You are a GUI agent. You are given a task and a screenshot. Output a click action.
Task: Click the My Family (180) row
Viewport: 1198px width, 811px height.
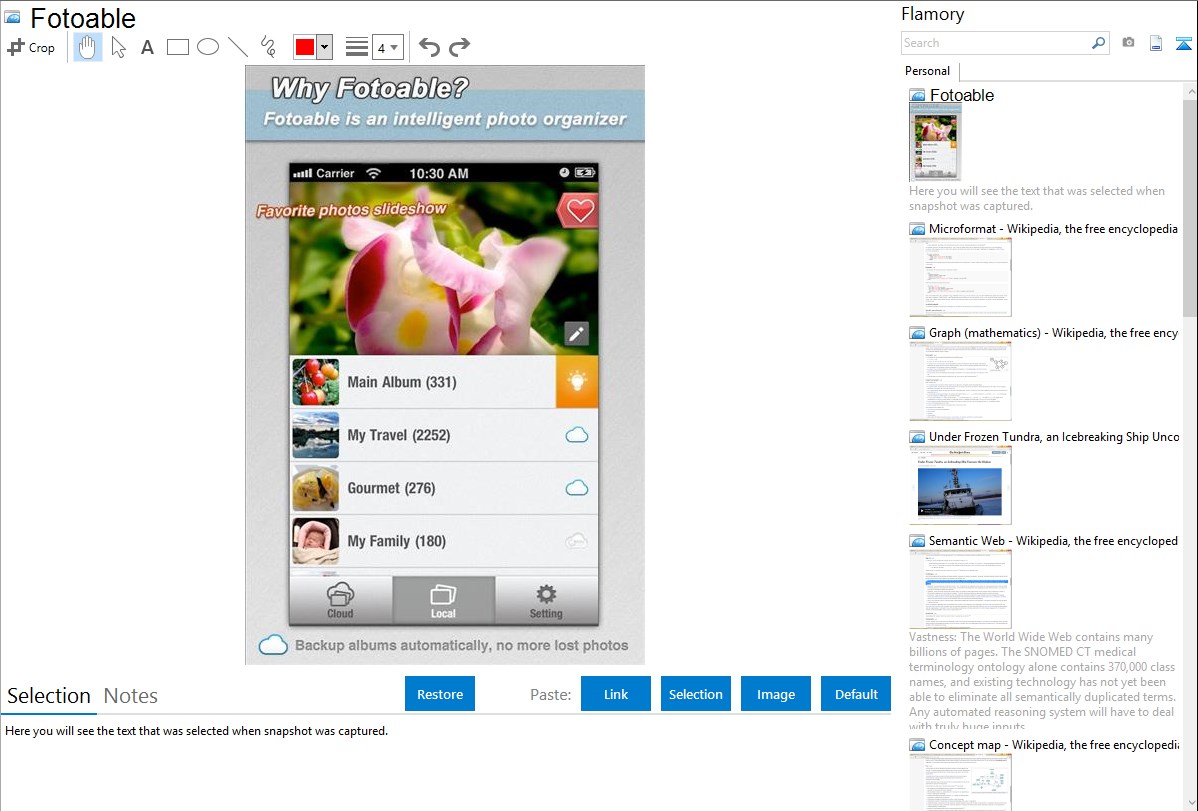(x=444, y=541)
